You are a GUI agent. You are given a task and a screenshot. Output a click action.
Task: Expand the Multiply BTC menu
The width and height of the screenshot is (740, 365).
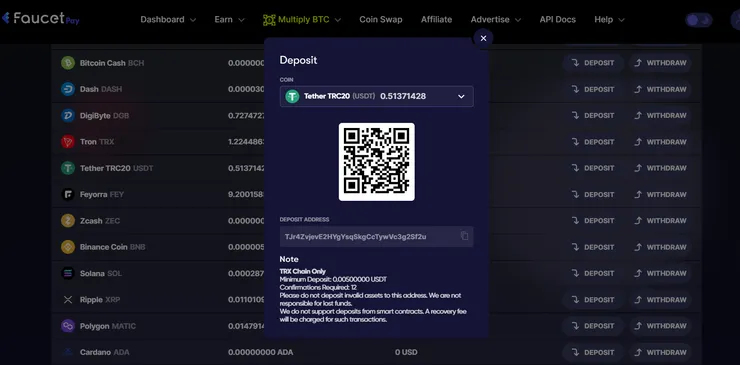[302, 20]
